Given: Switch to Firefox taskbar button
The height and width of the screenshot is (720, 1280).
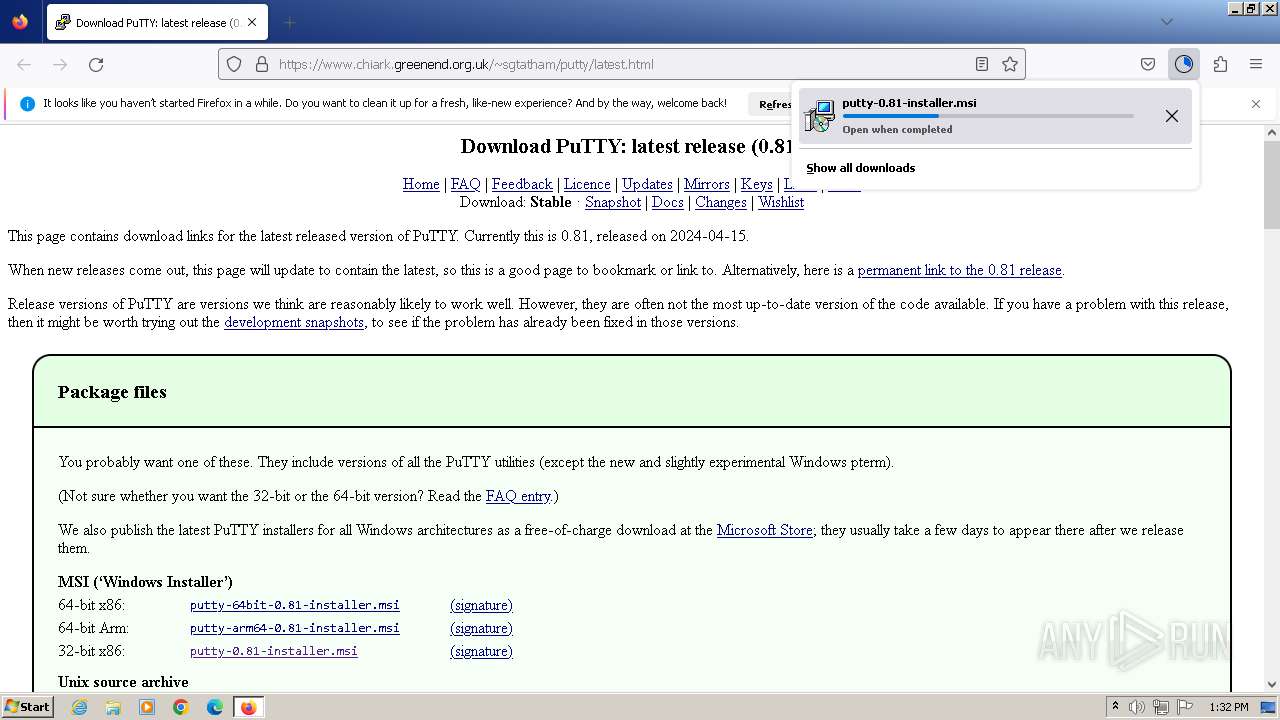Looking at the screenshot, I should (x=248, y=707).
